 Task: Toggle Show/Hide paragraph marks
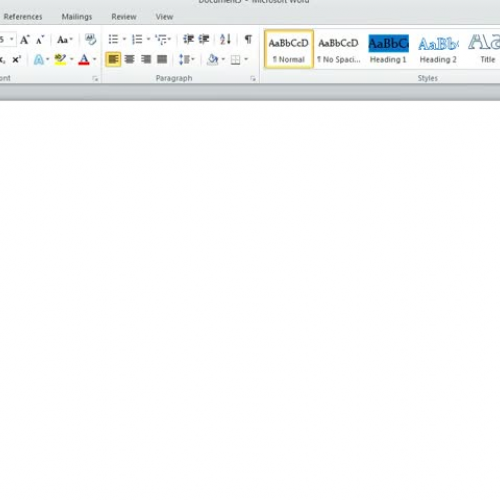[x=248, y=39]
